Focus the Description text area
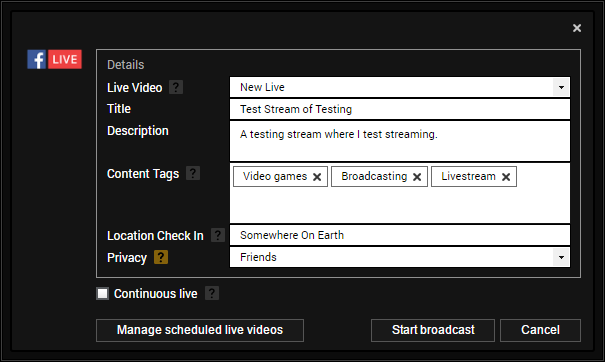Screen dimensions: 605x362 pyautogui.click(x=400, y=141)
